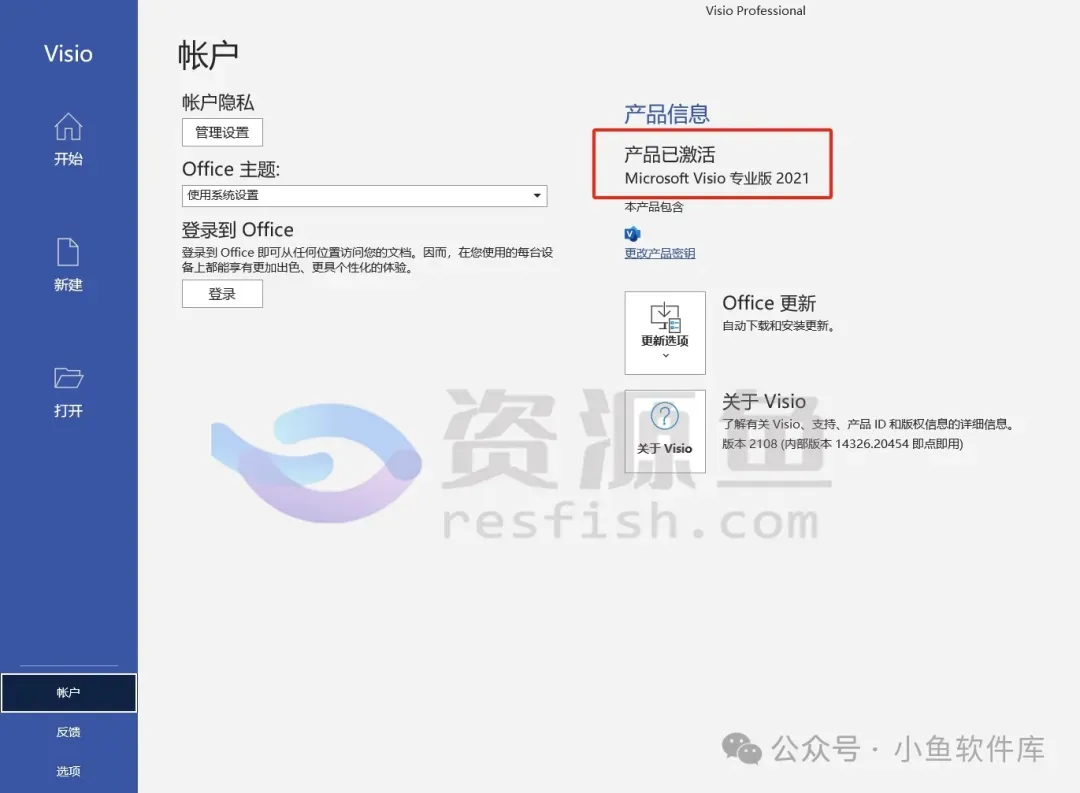Open the Office 主题 combo box
This screenshot has height=793, width=1080.
point(364,196)
